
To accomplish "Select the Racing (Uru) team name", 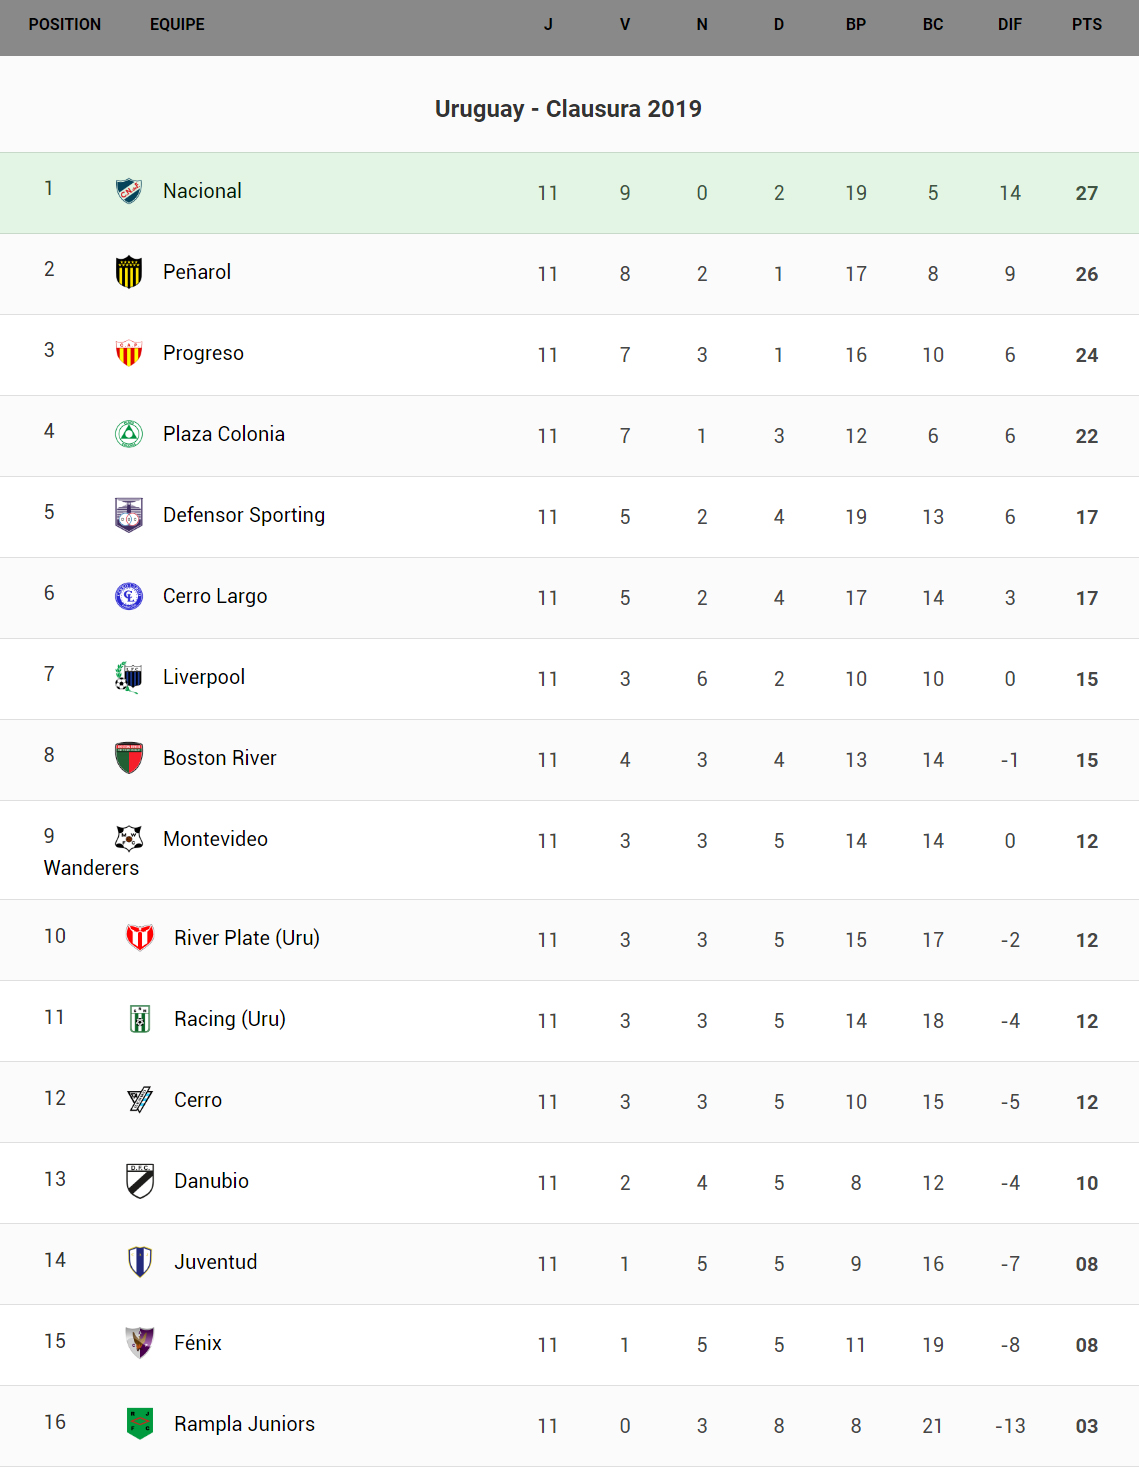I will (x=230, y=1019).
